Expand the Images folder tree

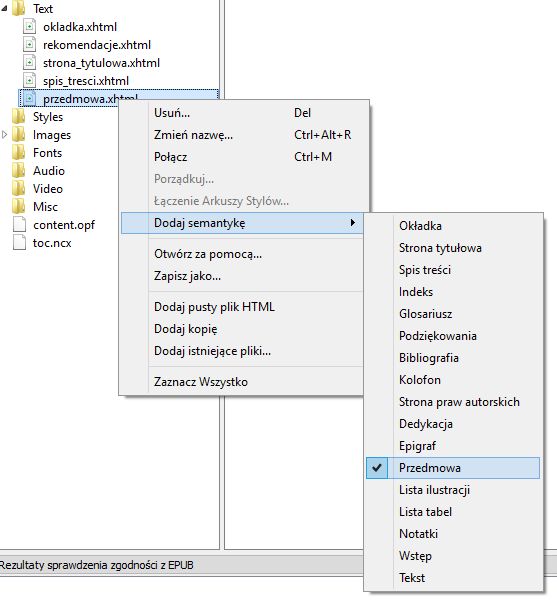(5, 135)
